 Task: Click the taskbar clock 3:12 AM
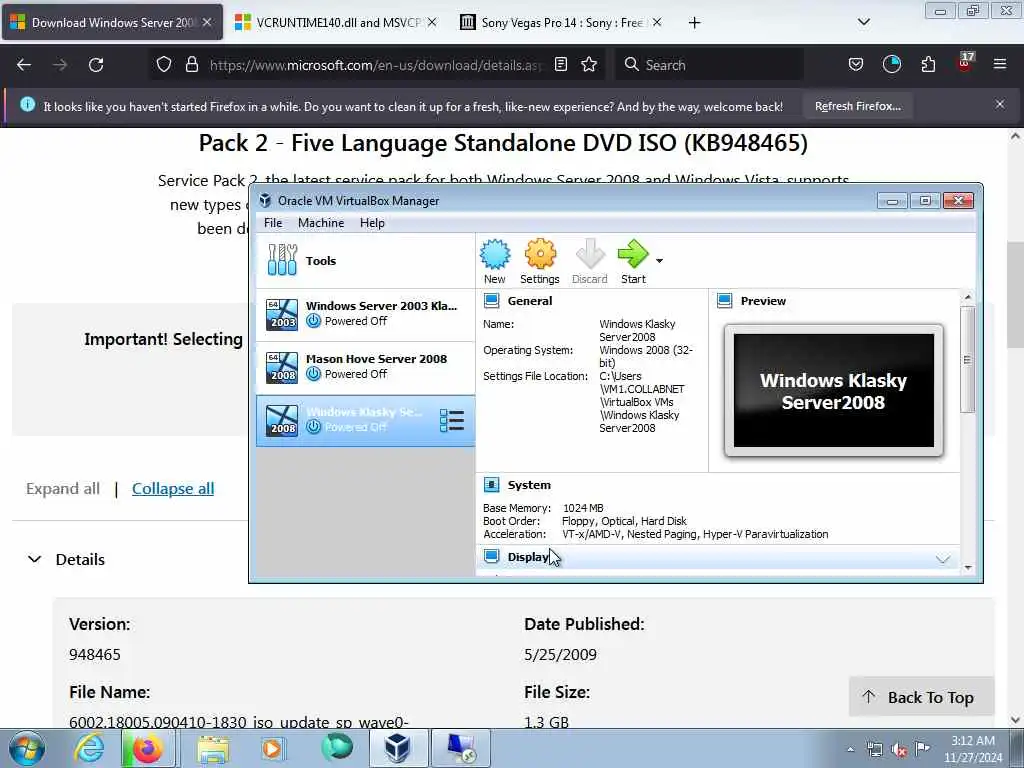(x=972, y=749)
